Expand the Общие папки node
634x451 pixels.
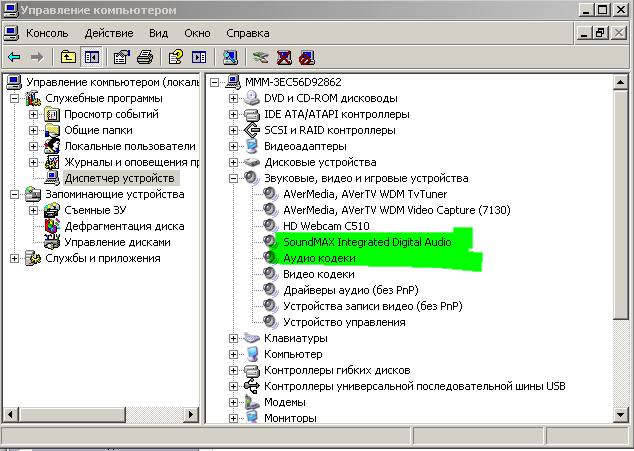(x=34, y=130)
